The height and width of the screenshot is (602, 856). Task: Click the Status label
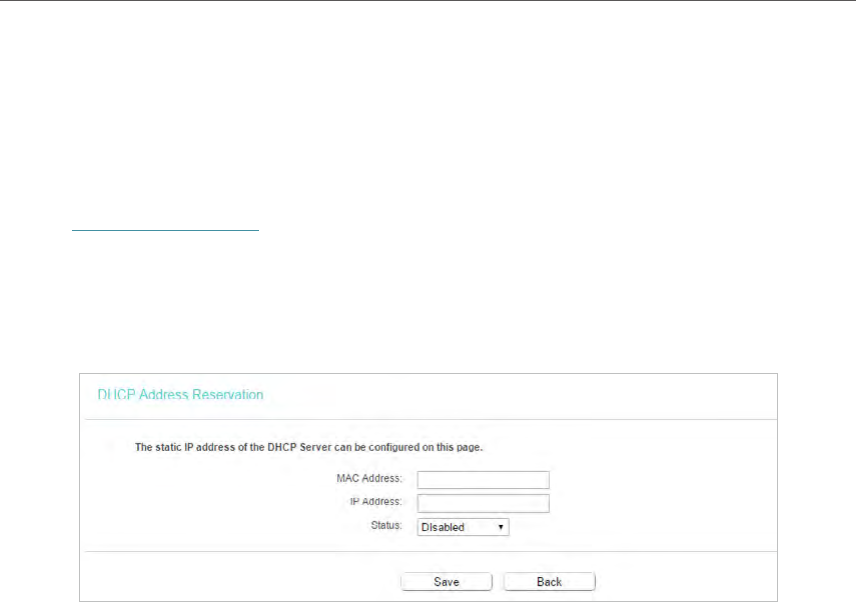pyautogui.click(x=386, y=525)
